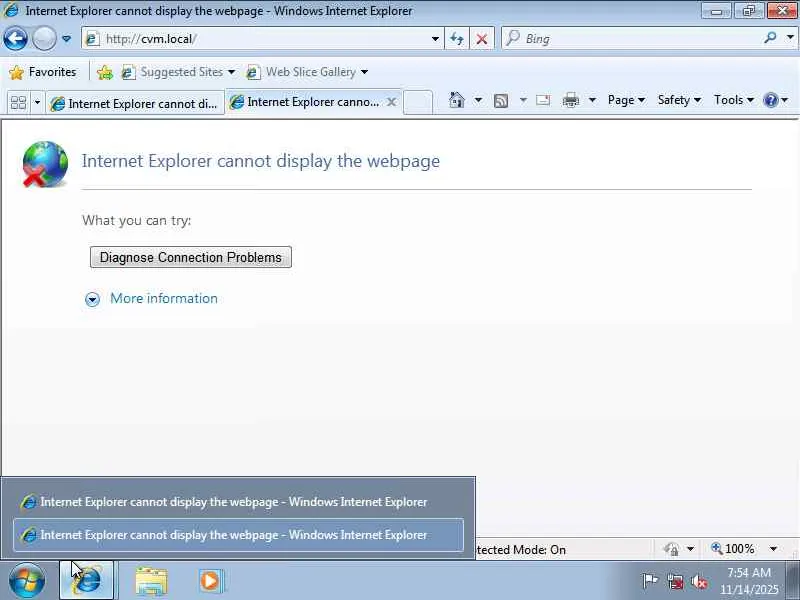
Task: Expand the Home button dropdown arrow
Action: (x=478, y=100)
